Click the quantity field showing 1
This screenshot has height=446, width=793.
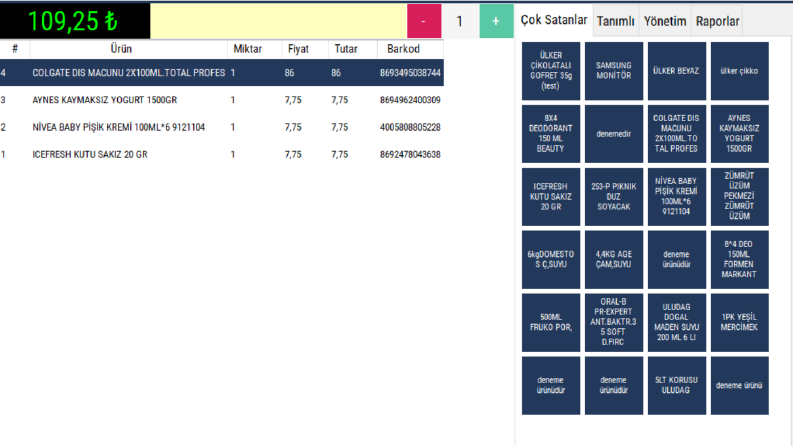[x=460, y=21]
